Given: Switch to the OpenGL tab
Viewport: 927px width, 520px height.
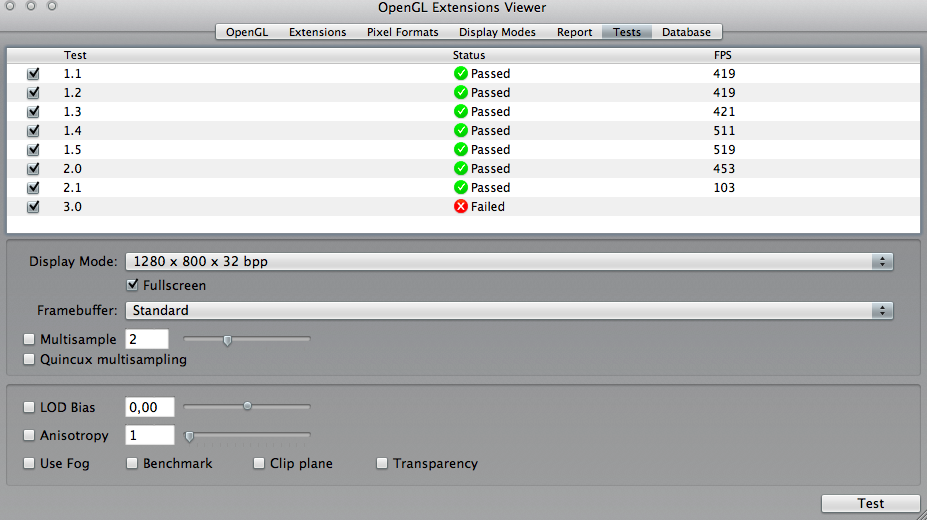Looking at the screenshot, I should (247, 32).
